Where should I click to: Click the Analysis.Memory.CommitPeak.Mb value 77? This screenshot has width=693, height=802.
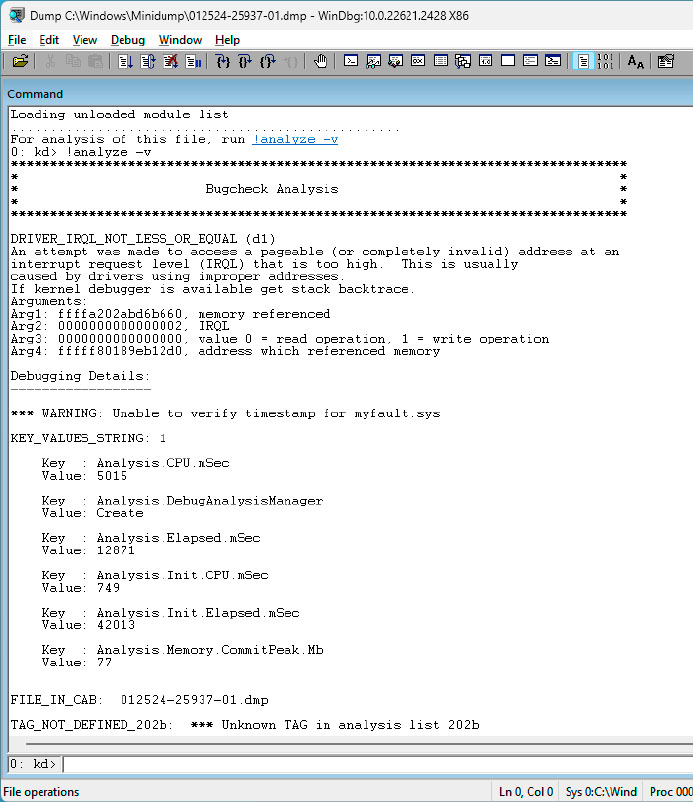[104, 662]
